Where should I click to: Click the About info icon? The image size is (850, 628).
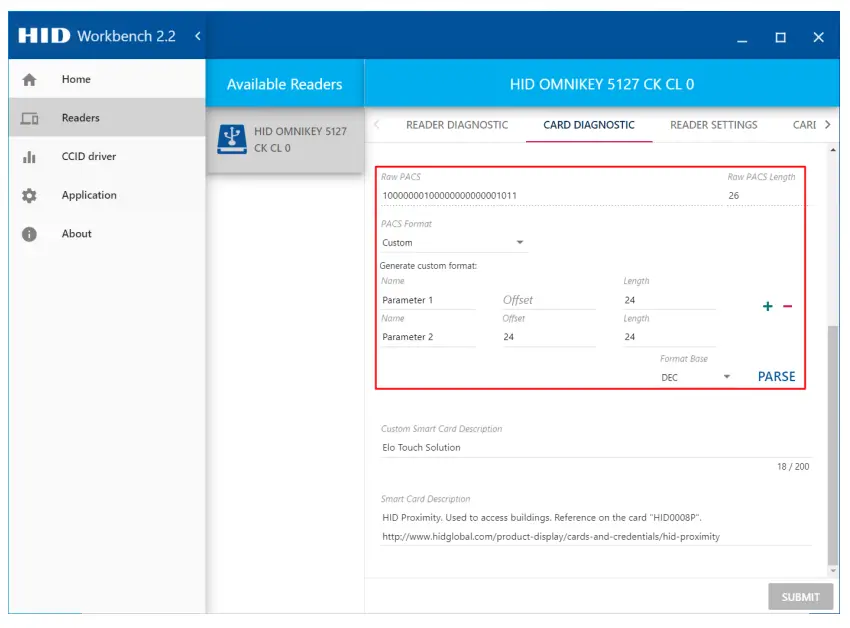click(29, 234)
